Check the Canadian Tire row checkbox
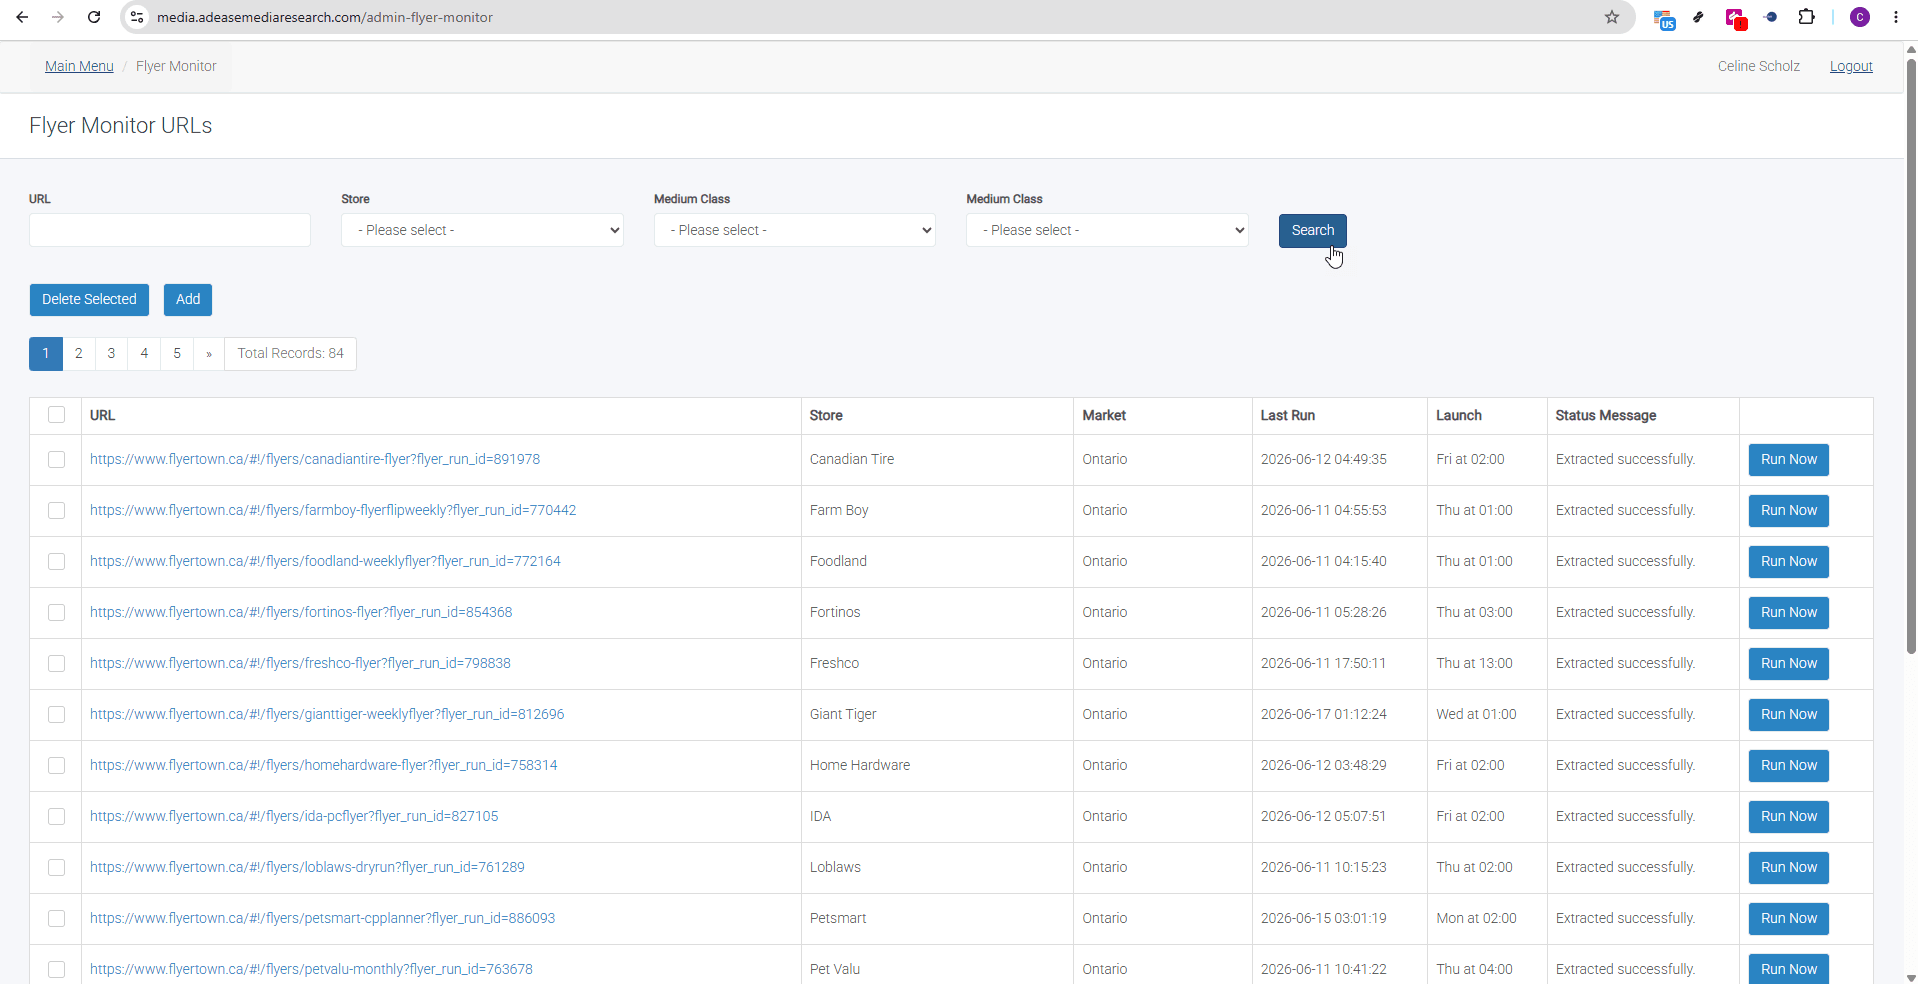Screen dimensions: 1918x984 (x=56, y=459)
